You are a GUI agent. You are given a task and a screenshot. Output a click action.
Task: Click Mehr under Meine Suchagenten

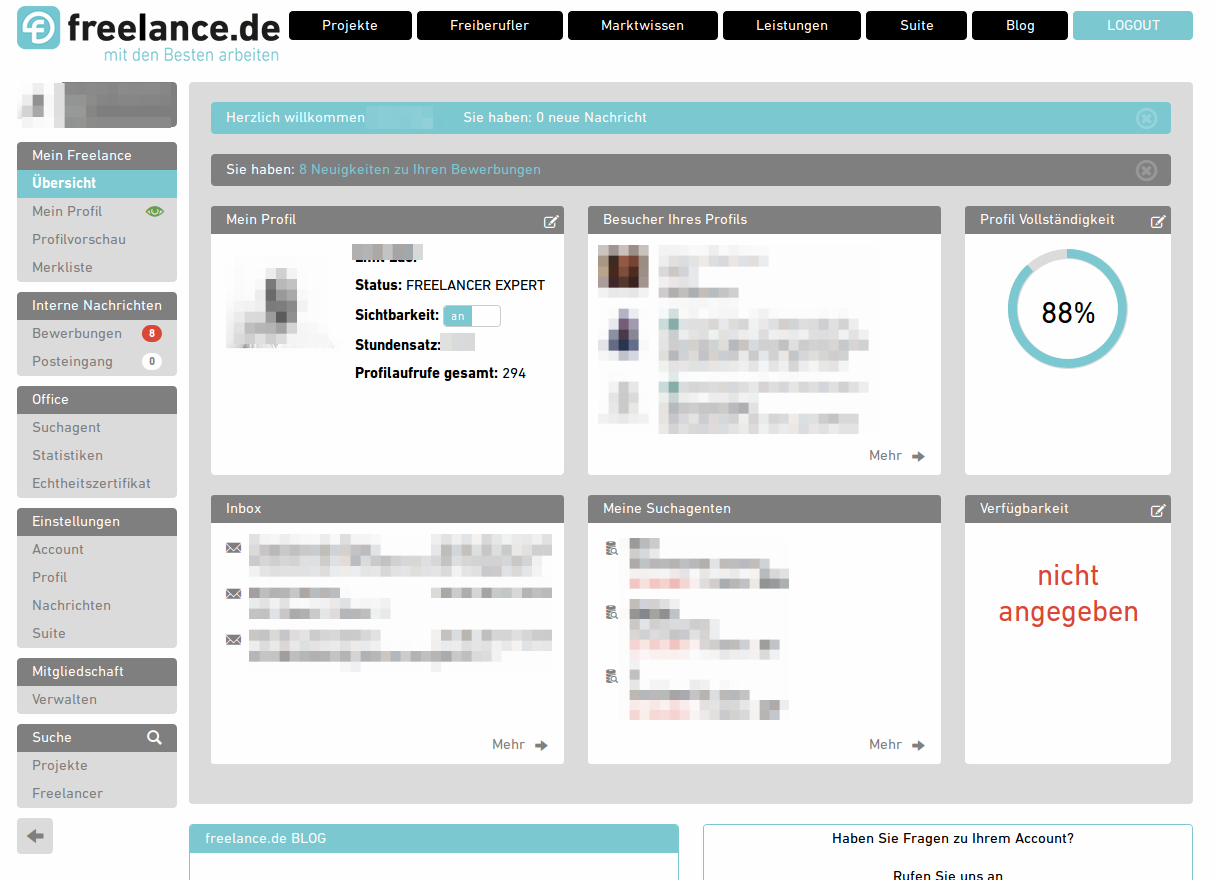coord(897,745)
